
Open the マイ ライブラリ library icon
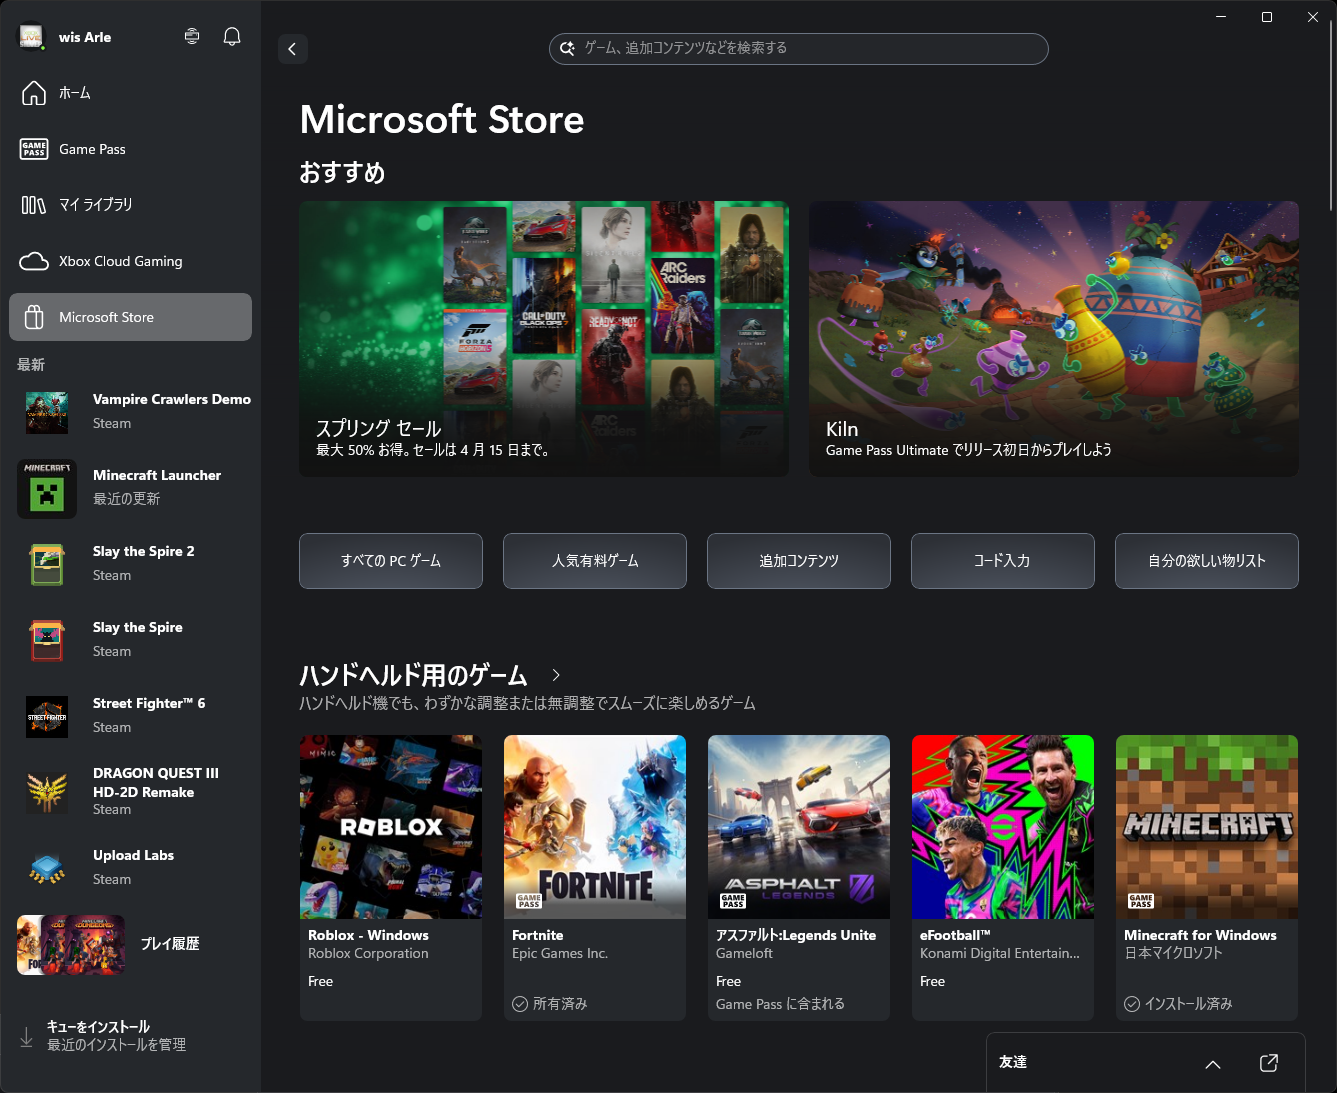(33, 205)
